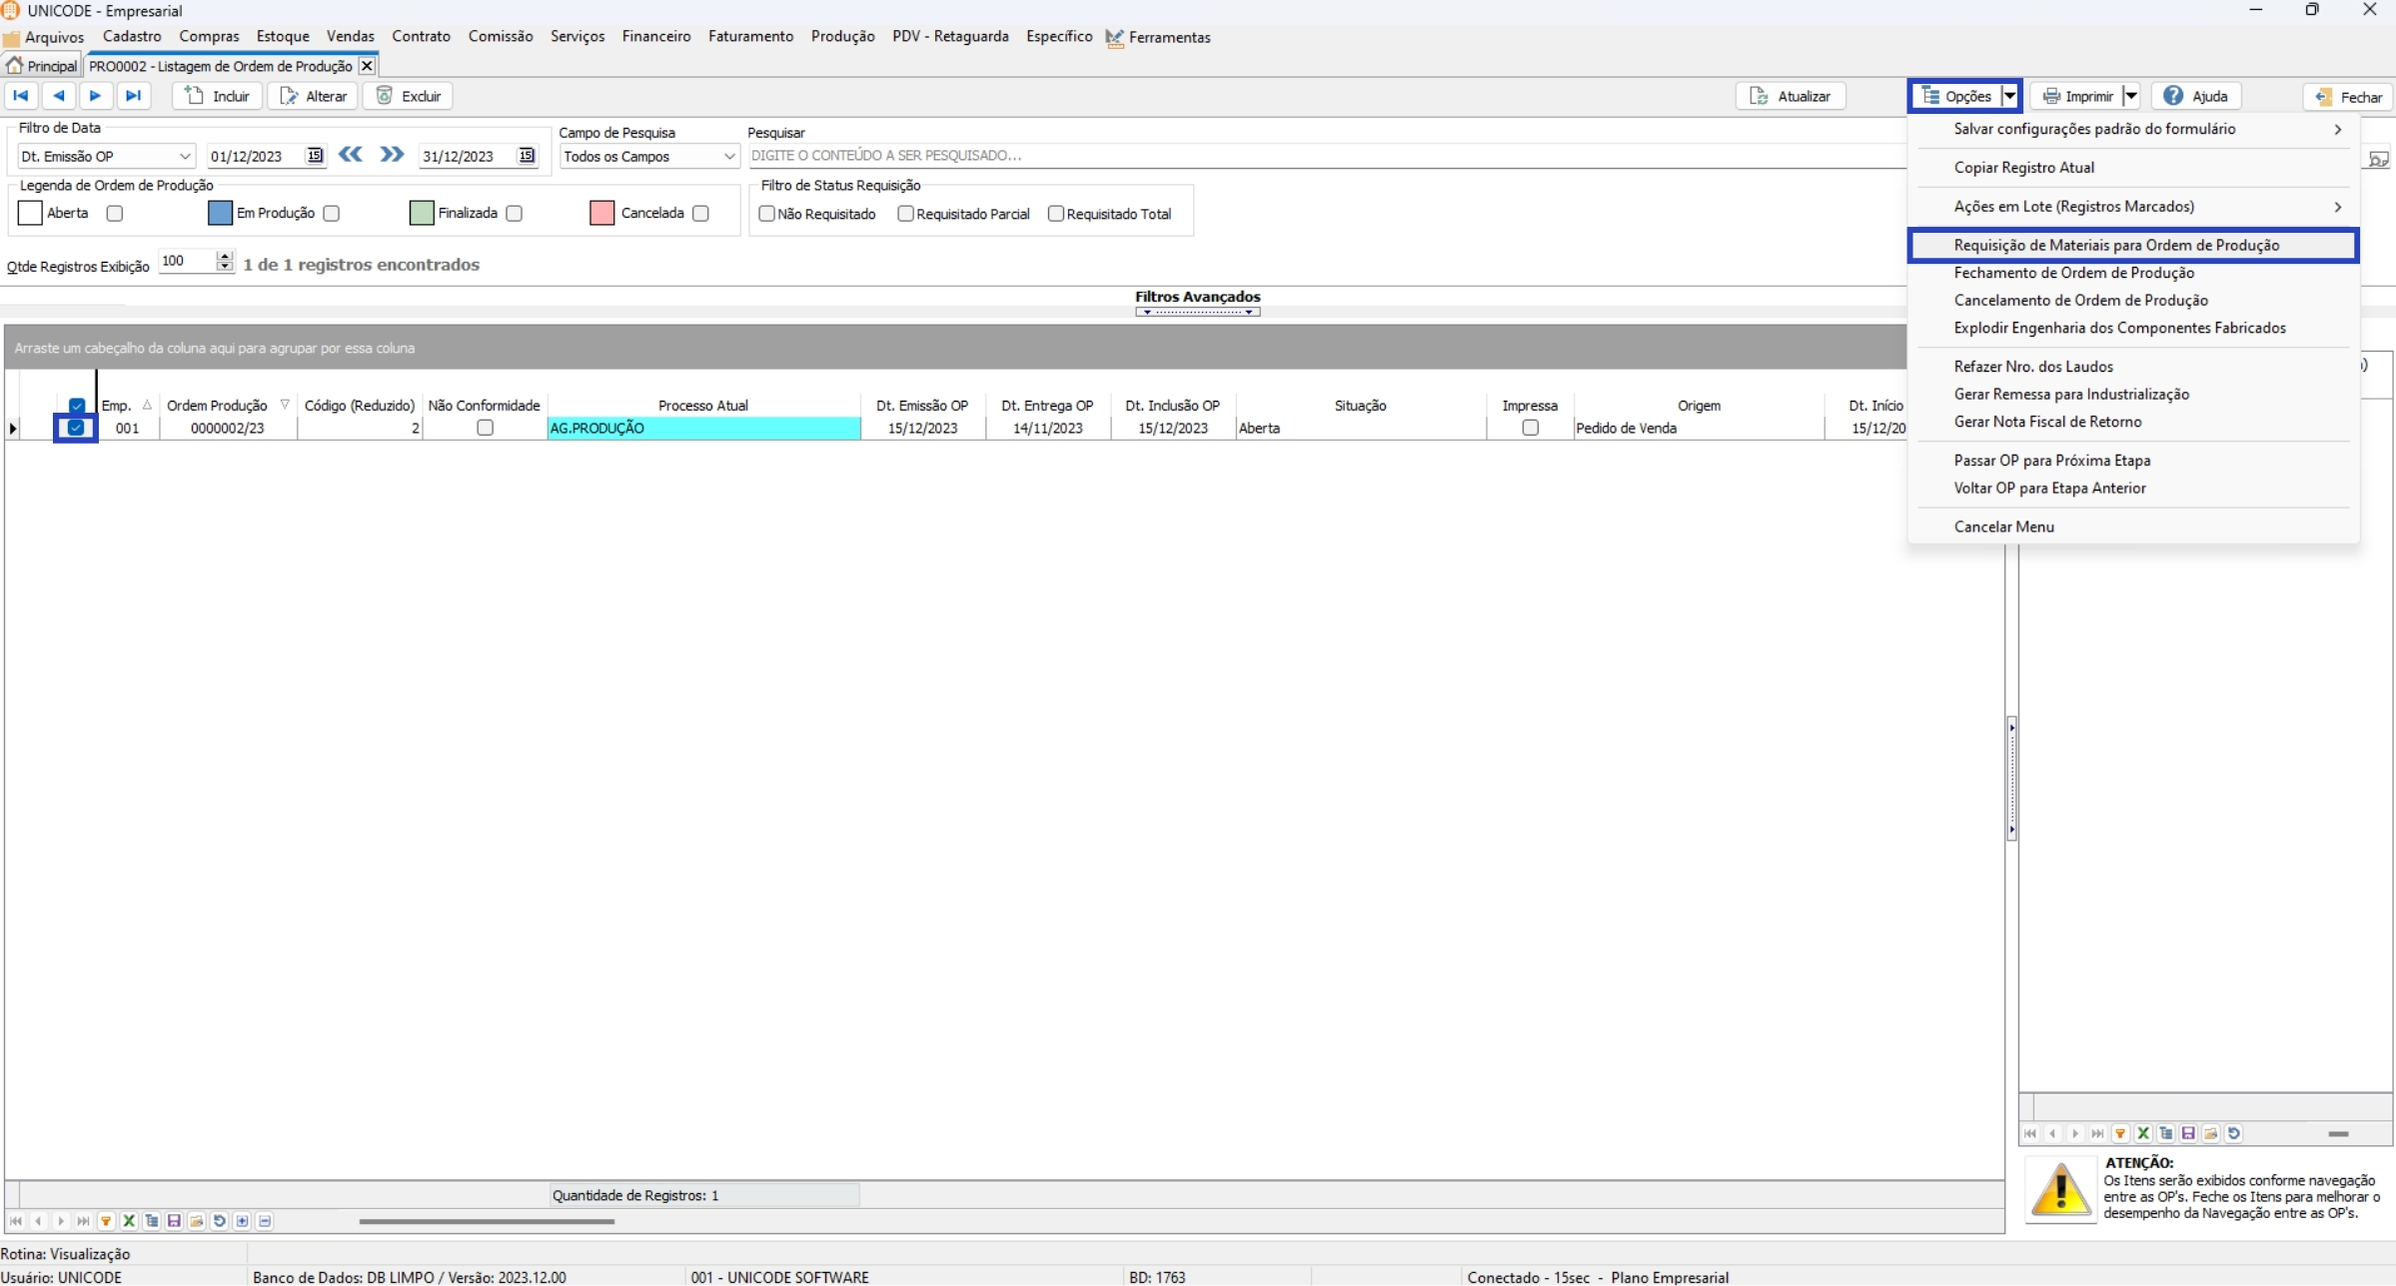Expand the Todos os Campos search field dropdown
This screenshot has height=1286, width=2396.
click(729, 156)
